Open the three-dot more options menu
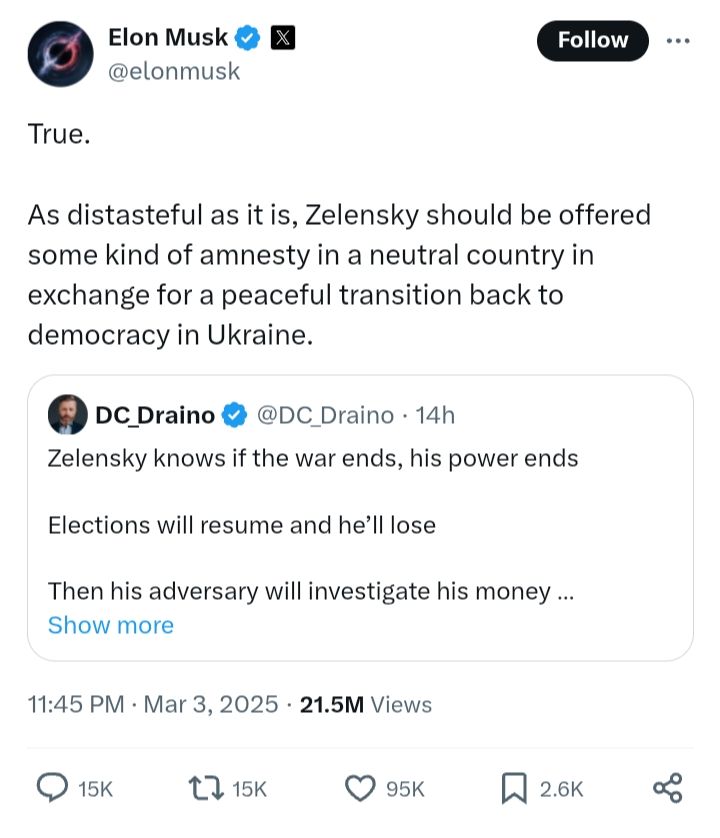Screen dimensions: 720x838 pos(679,40)
